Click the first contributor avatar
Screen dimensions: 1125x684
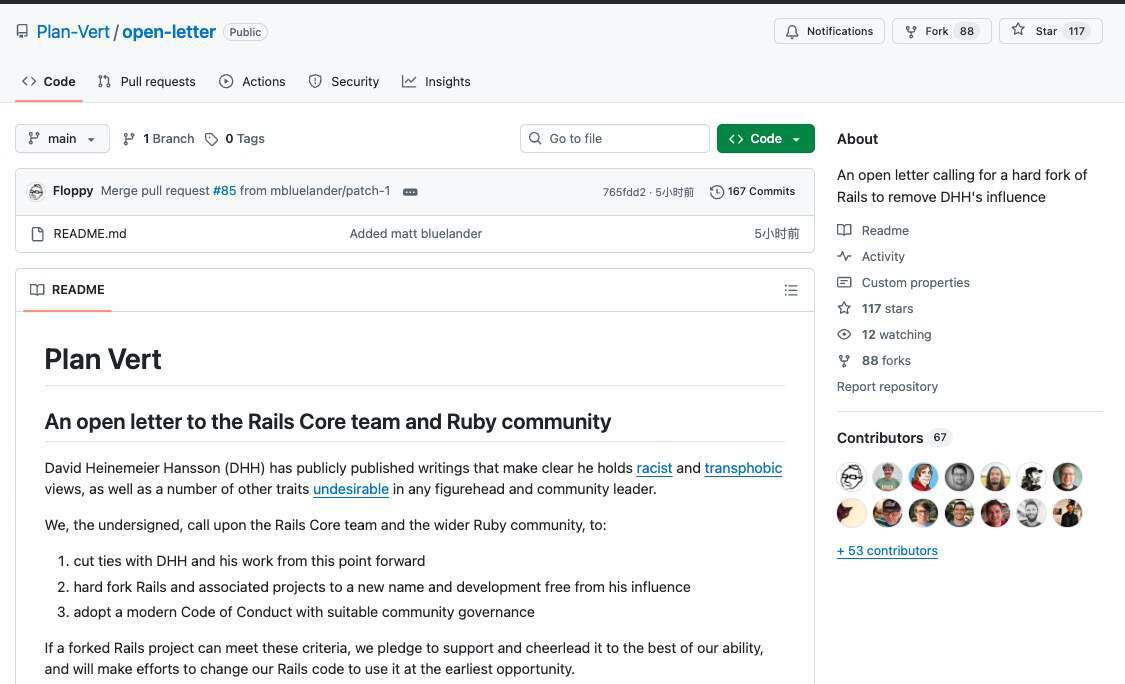coord(851,477)
